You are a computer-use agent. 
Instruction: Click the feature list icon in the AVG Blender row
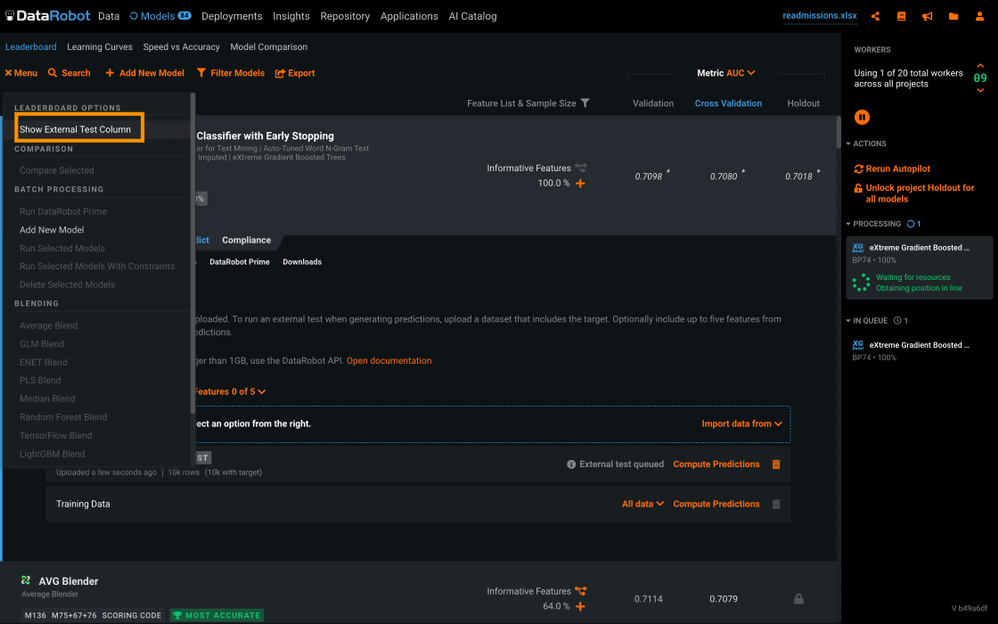coord(580,591)
